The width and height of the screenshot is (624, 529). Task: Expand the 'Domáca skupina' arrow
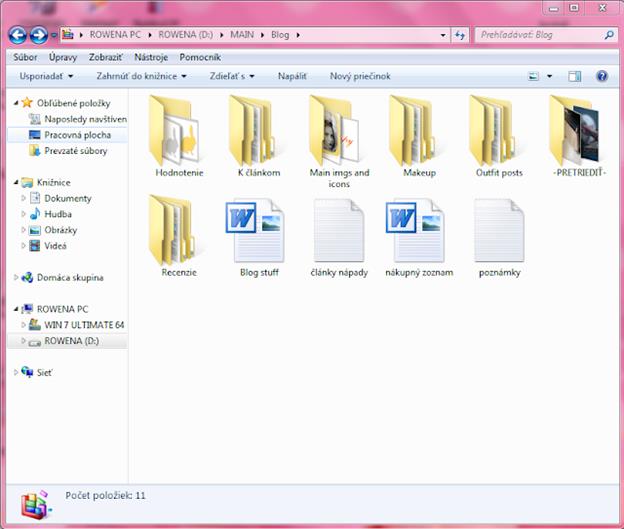click(x=16, y=277)
